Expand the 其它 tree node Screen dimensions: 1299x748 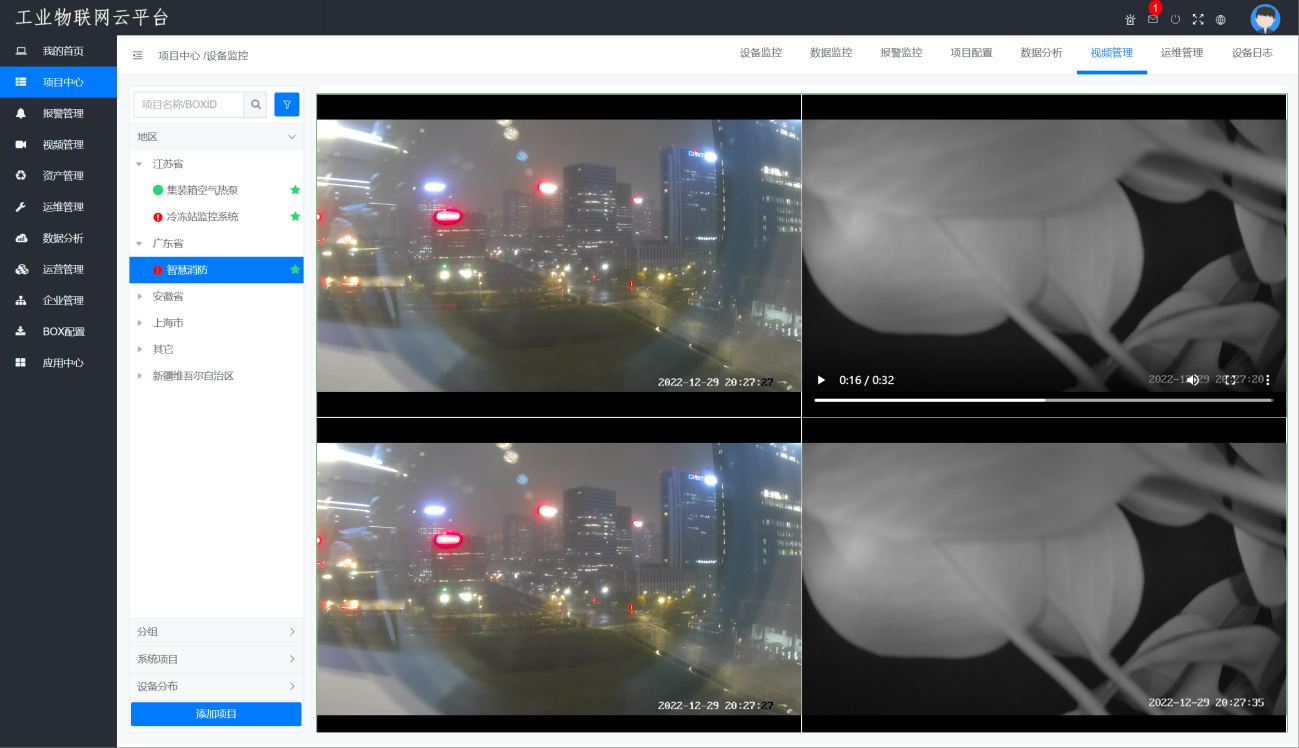tap(139, 350)
